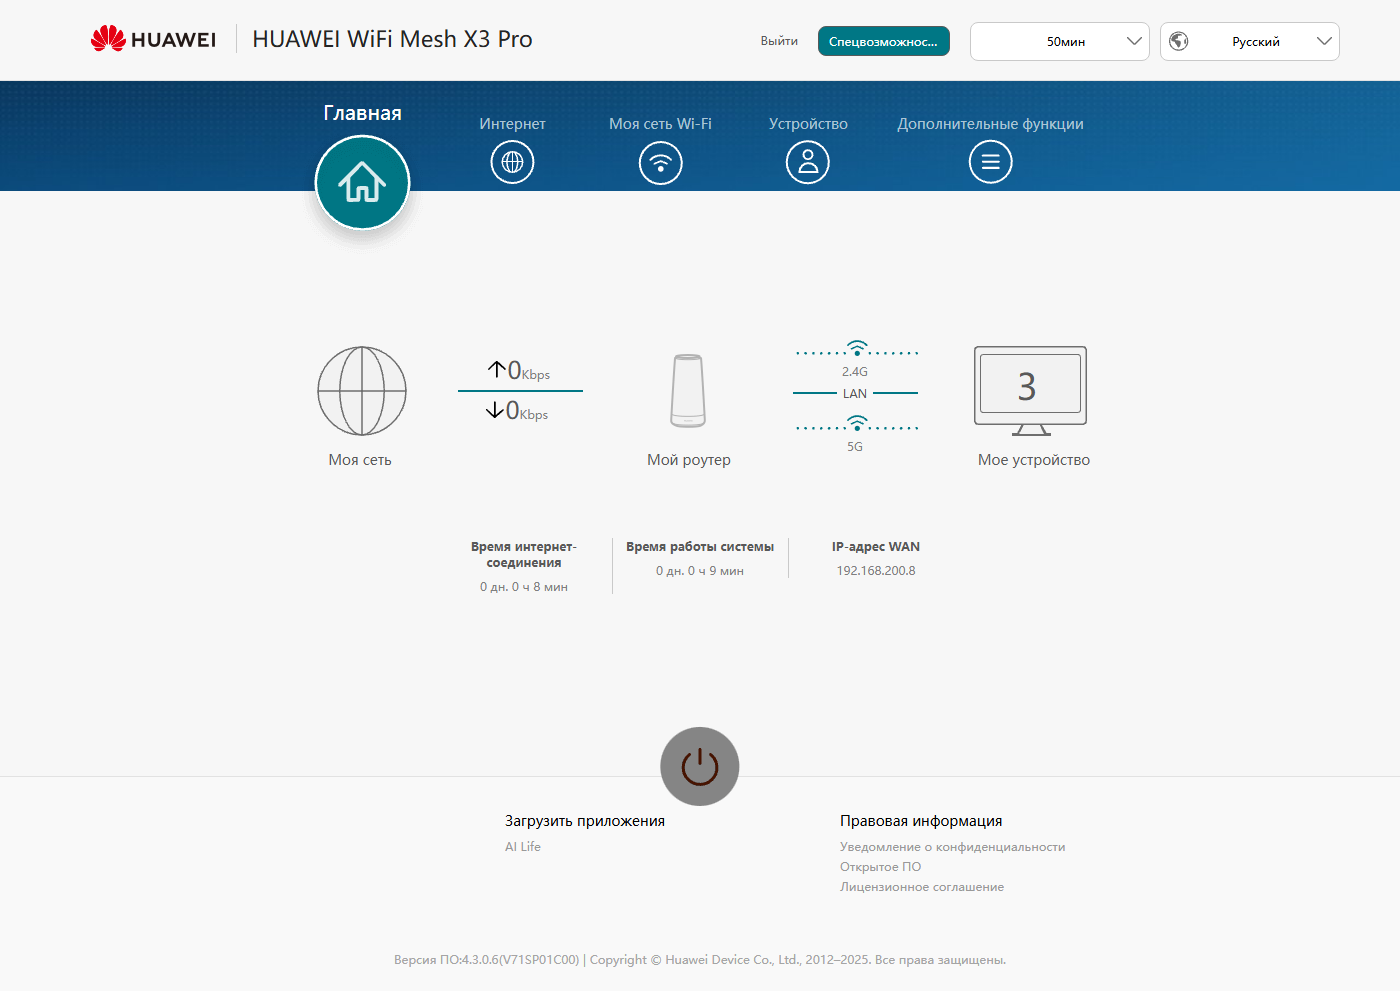Click the LAN connection label
The width and height of the screenshot is (1400, 991).
click(855, 393)
